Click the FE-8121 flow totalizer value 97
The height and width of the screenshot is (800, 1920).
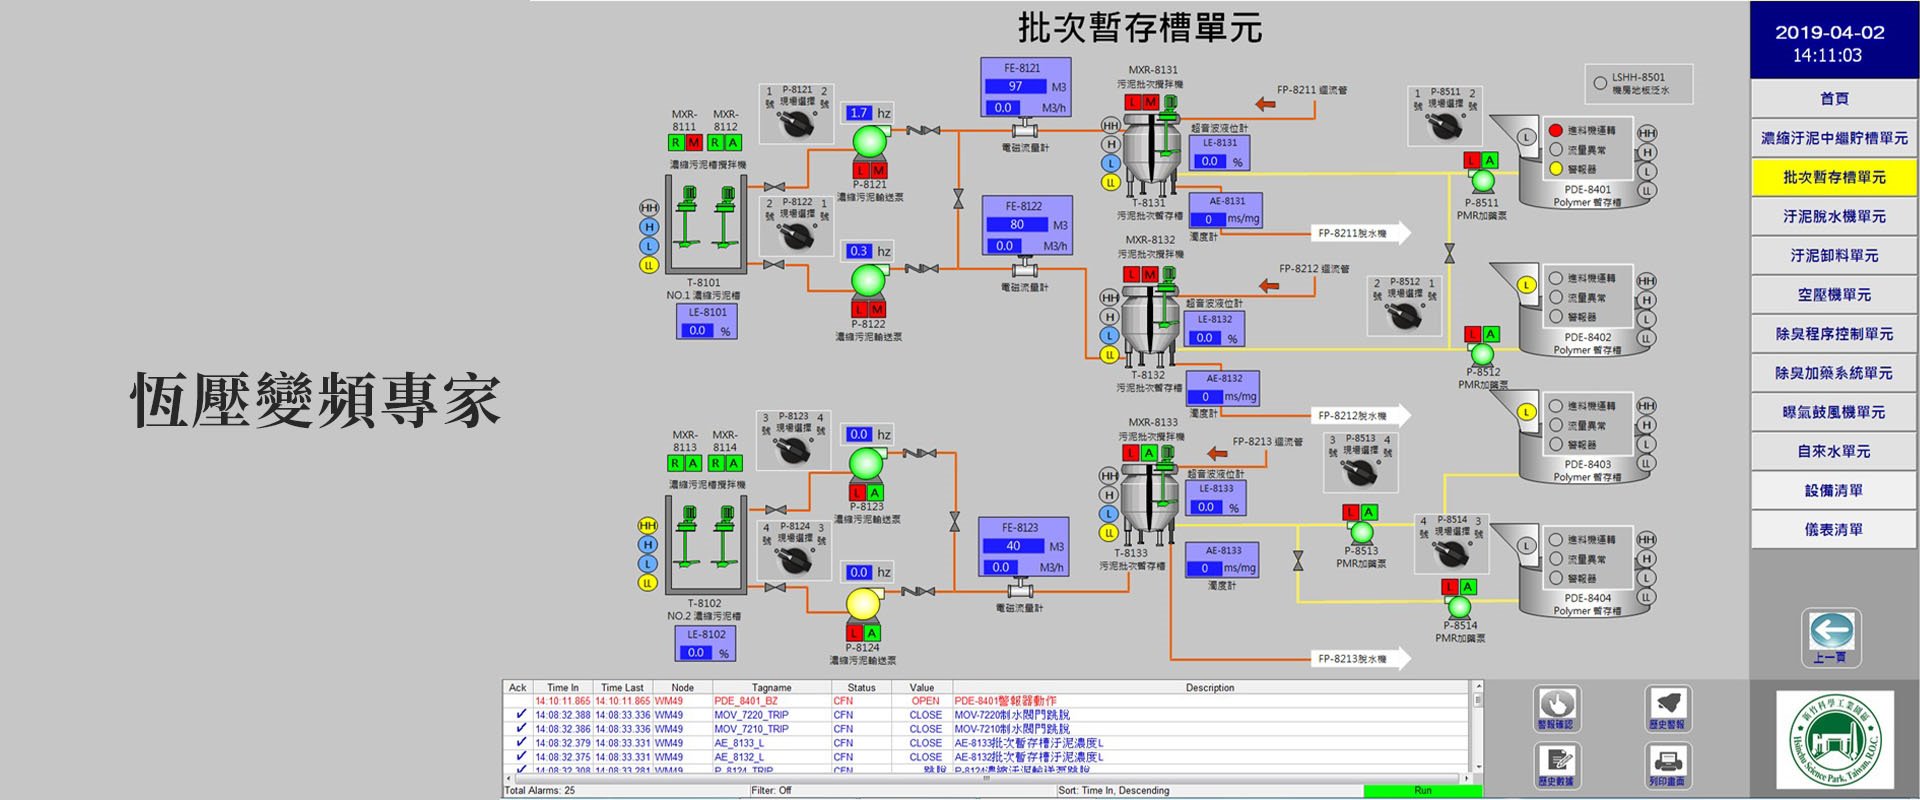point(1015,87)
